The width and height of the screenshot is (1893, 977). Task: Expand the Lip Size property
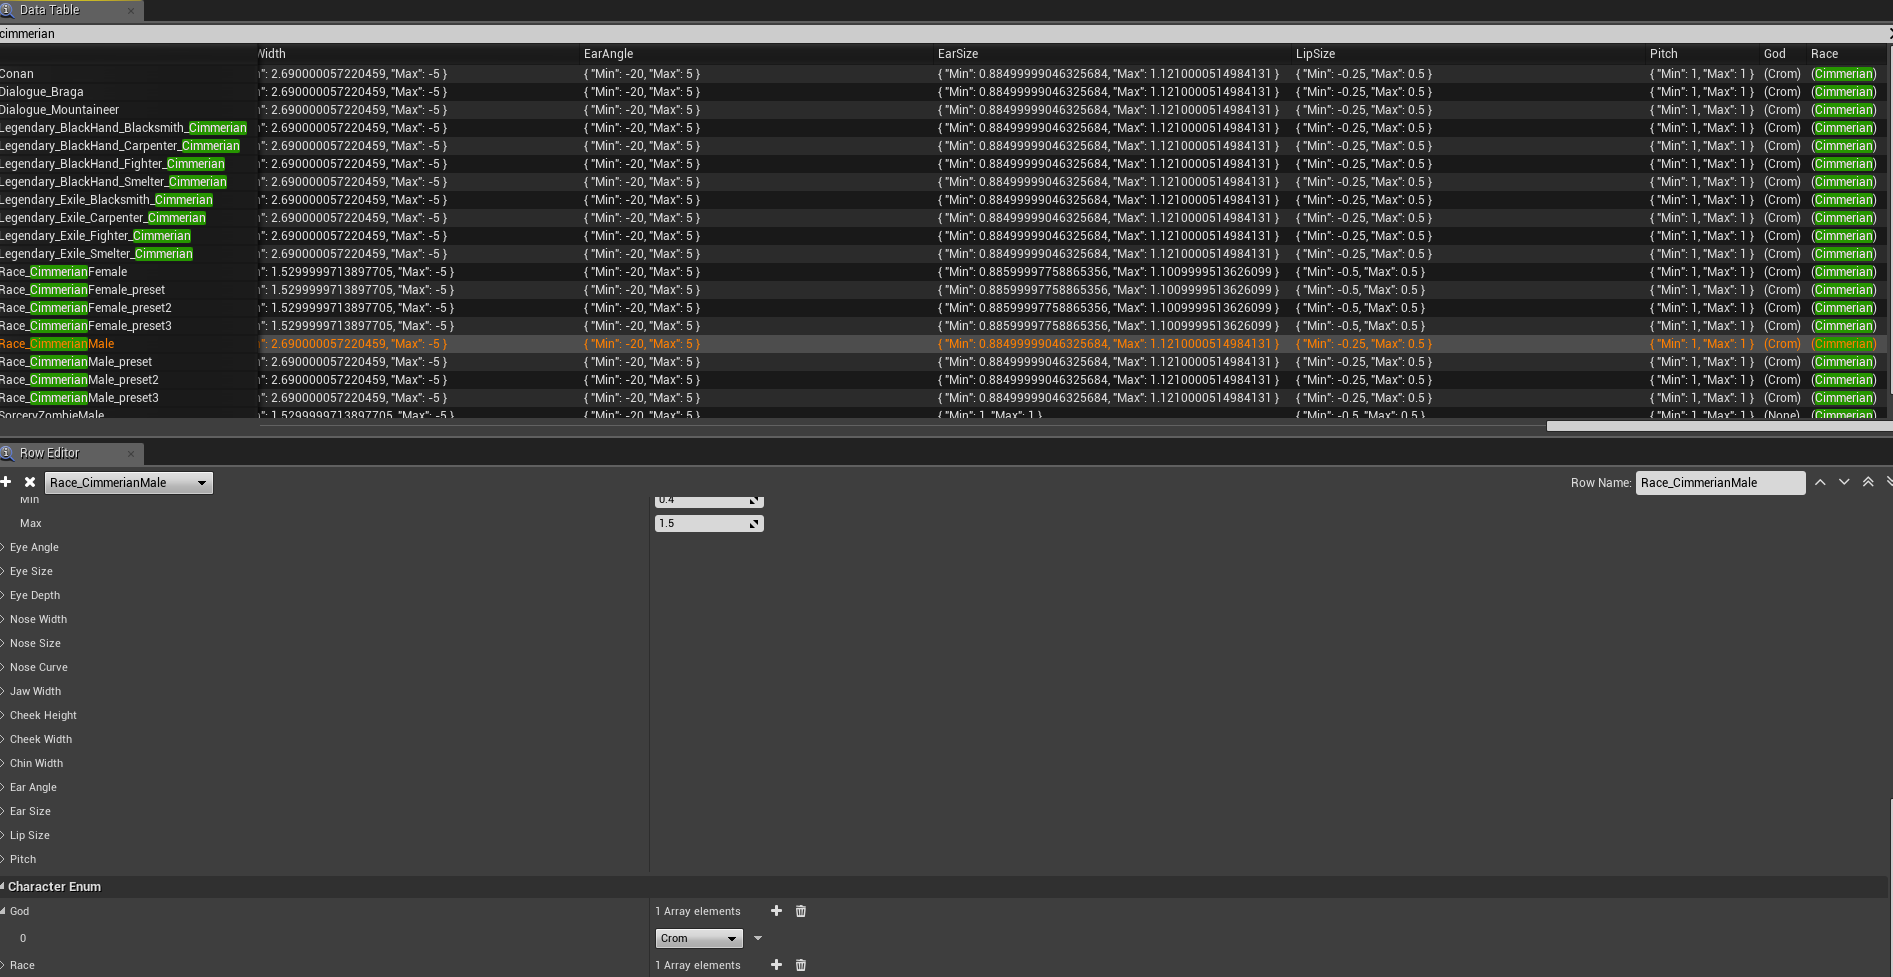pos(3,835)
